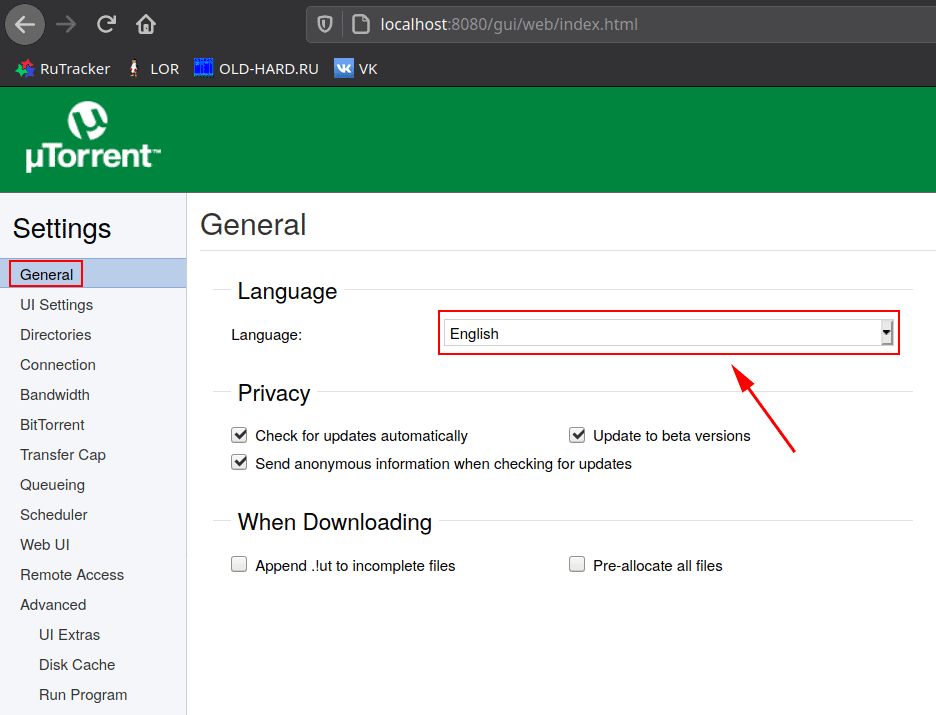Enable Append .!ut to incomplete files
This screenshot has height=715, width=936.
pyautogui.click(x=239, y=565)
